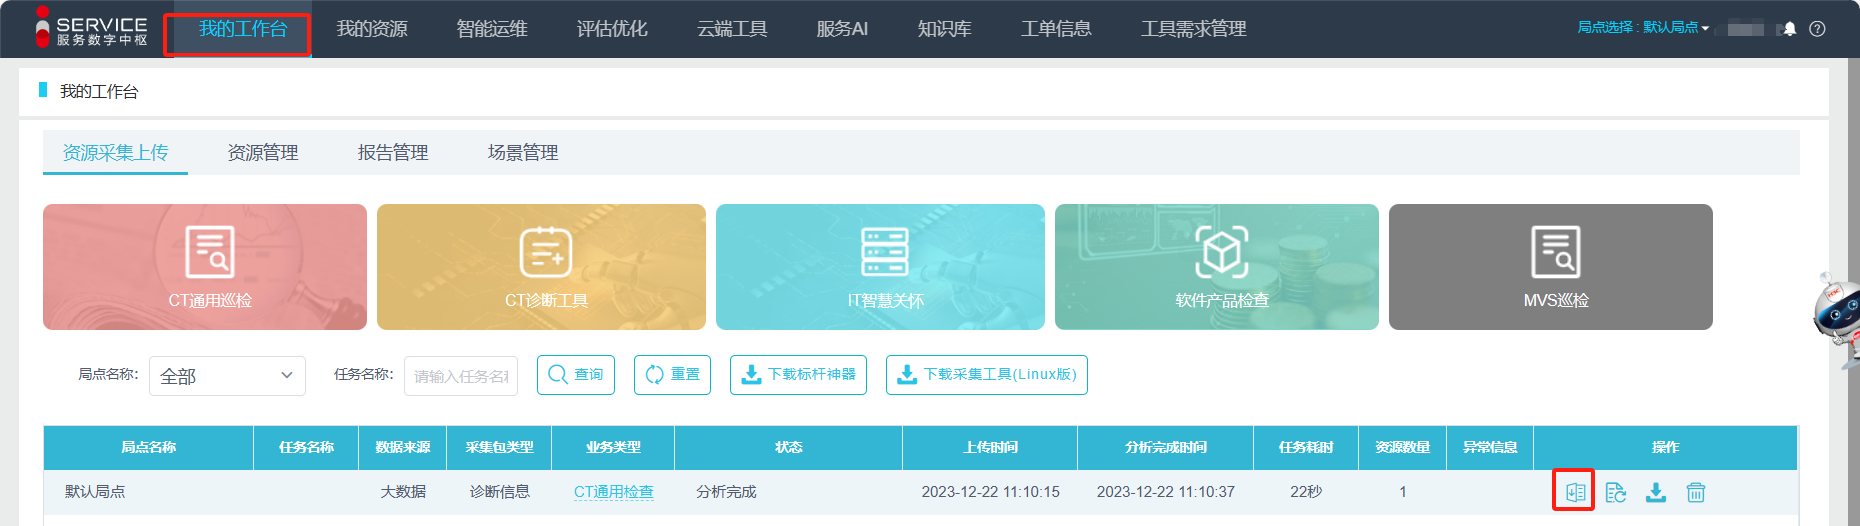Click the 资源数量 column header

coord(1402,447)
